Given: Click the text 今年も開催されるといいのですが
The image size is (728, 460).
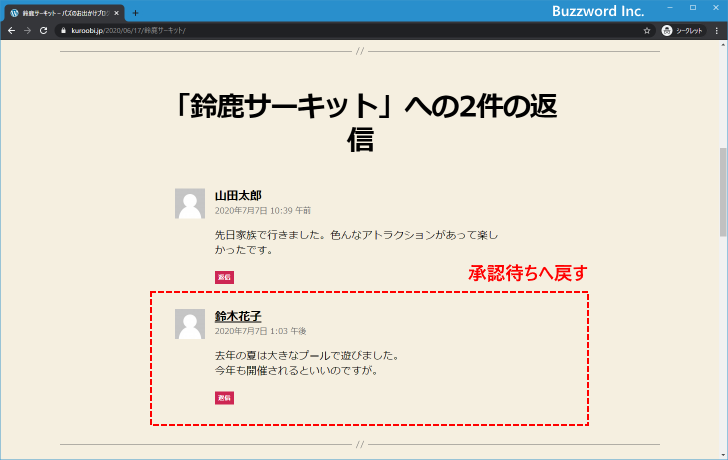Looking at the screenshot, I should (296, 370).
